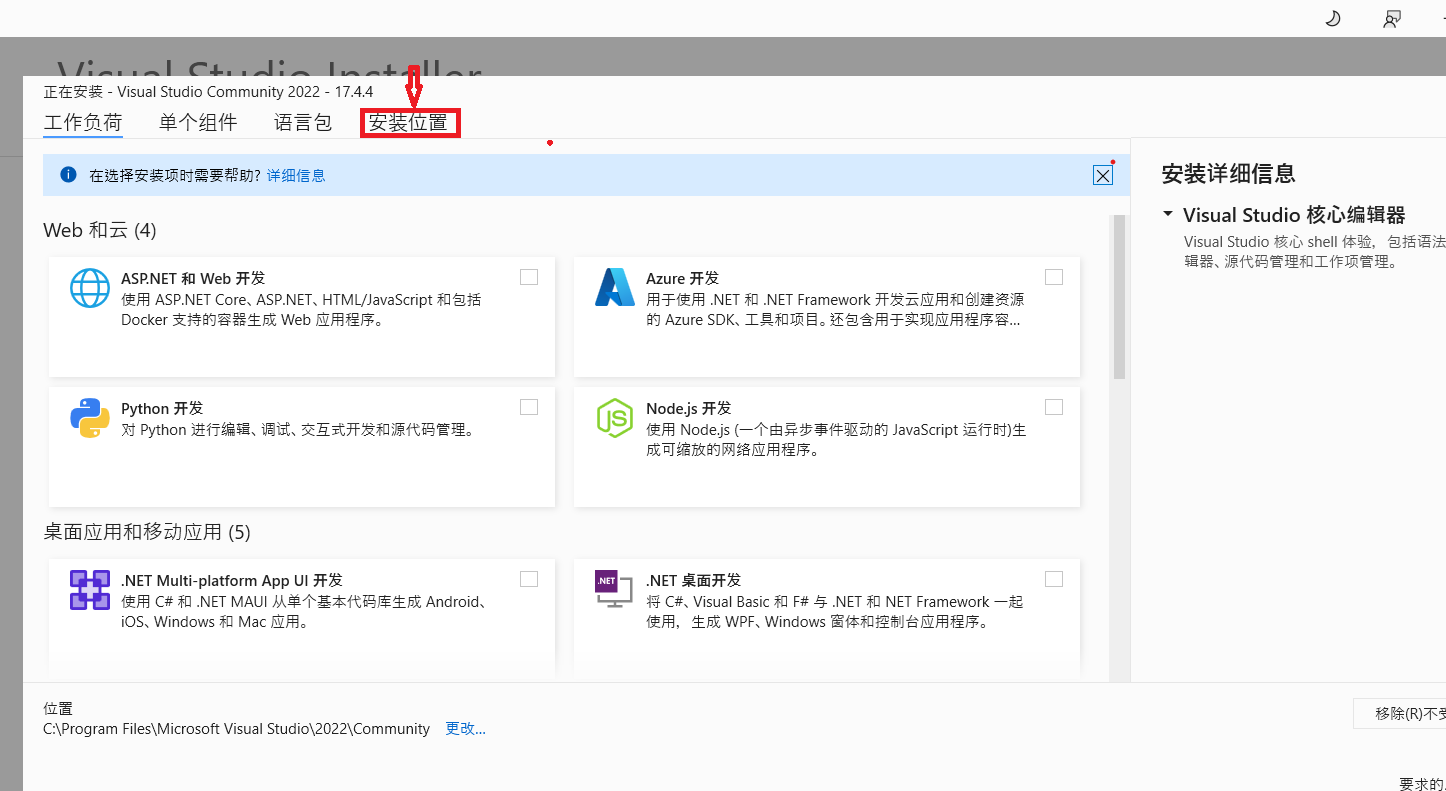This screenshot has width=1446, height=791.
Task: Click the .NET MAUI workload icon
Action: click(90, 590)
